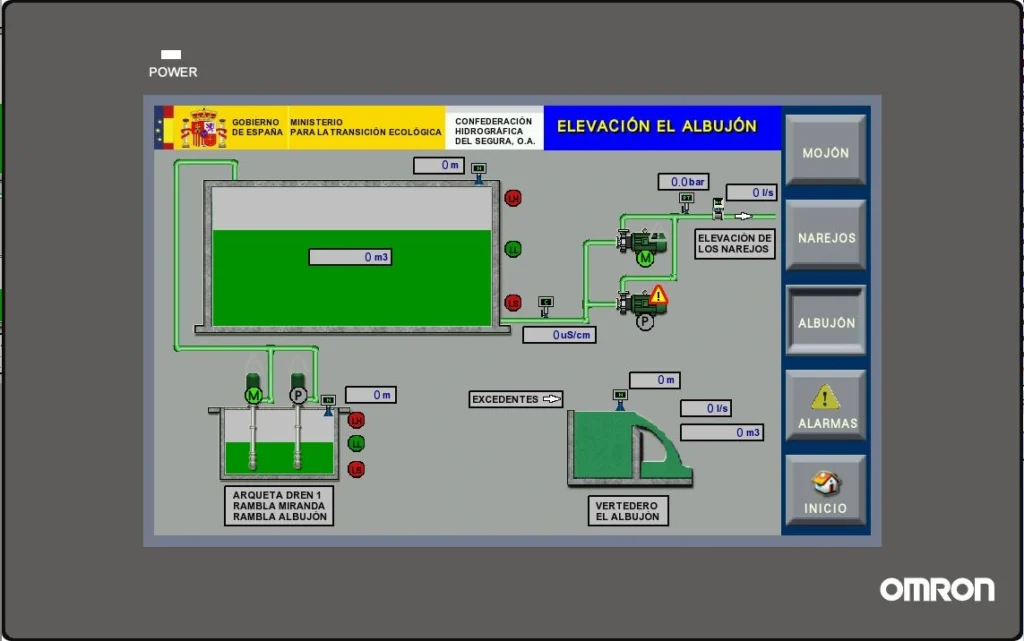Click the level sensor above Vertedero weir

(620, 396)
